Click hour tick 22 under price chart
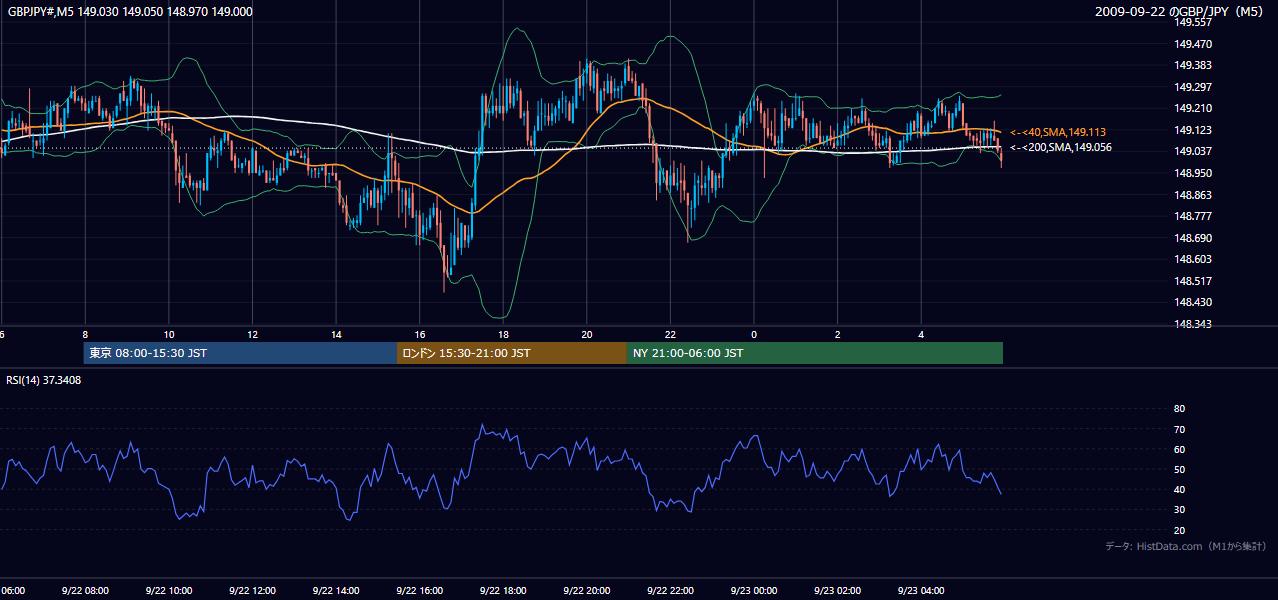This screenshot has width=1278, height=600. tap(671, 335)
